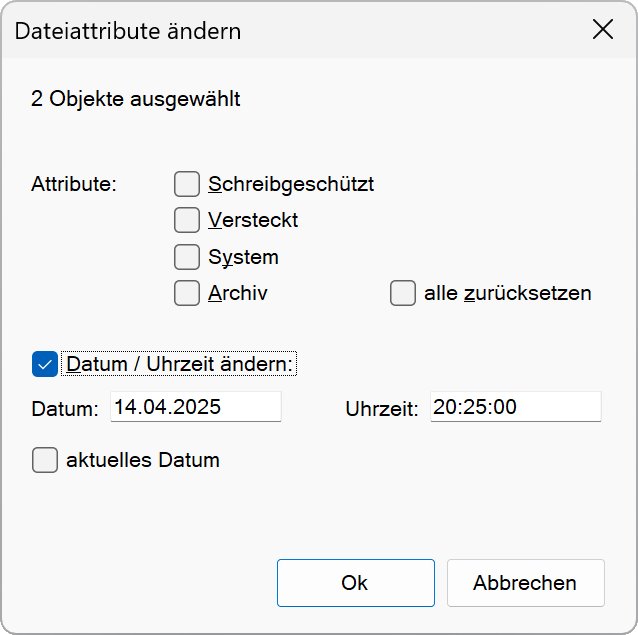Image resolution: width=638 pixels, height=635 pixels.
Task: Click the 'Attribute:' label
Action: tap(74, 185)
